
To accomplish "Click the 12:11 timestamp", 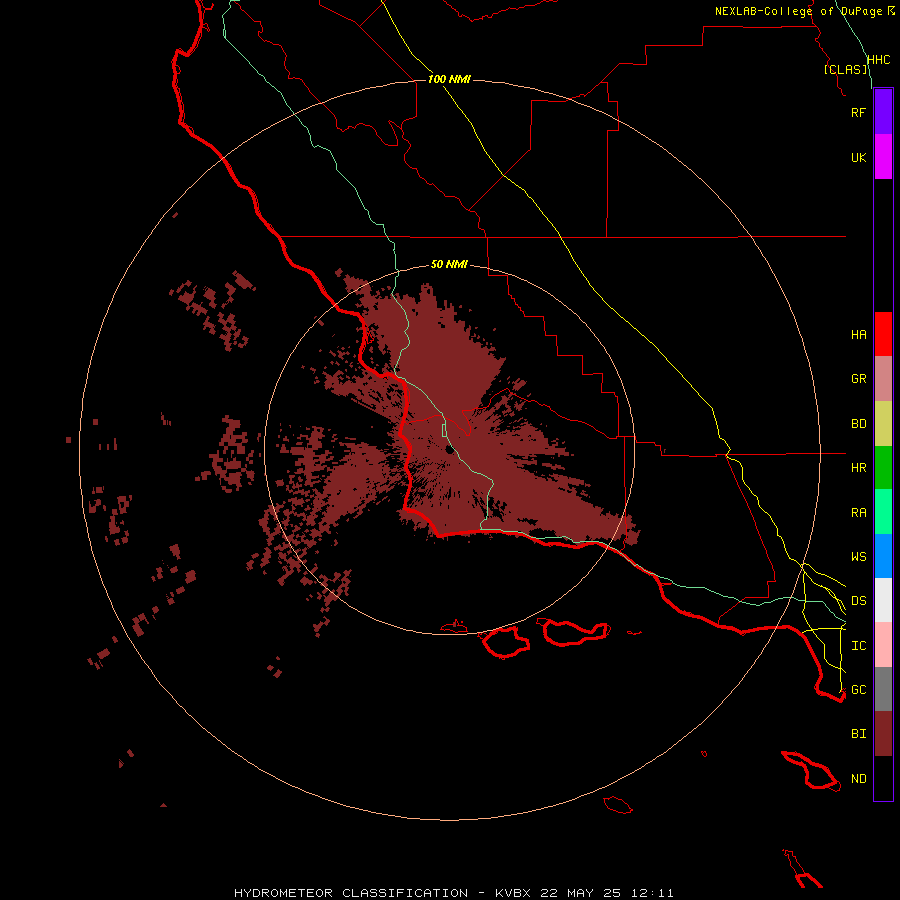I will click(652, 893).
